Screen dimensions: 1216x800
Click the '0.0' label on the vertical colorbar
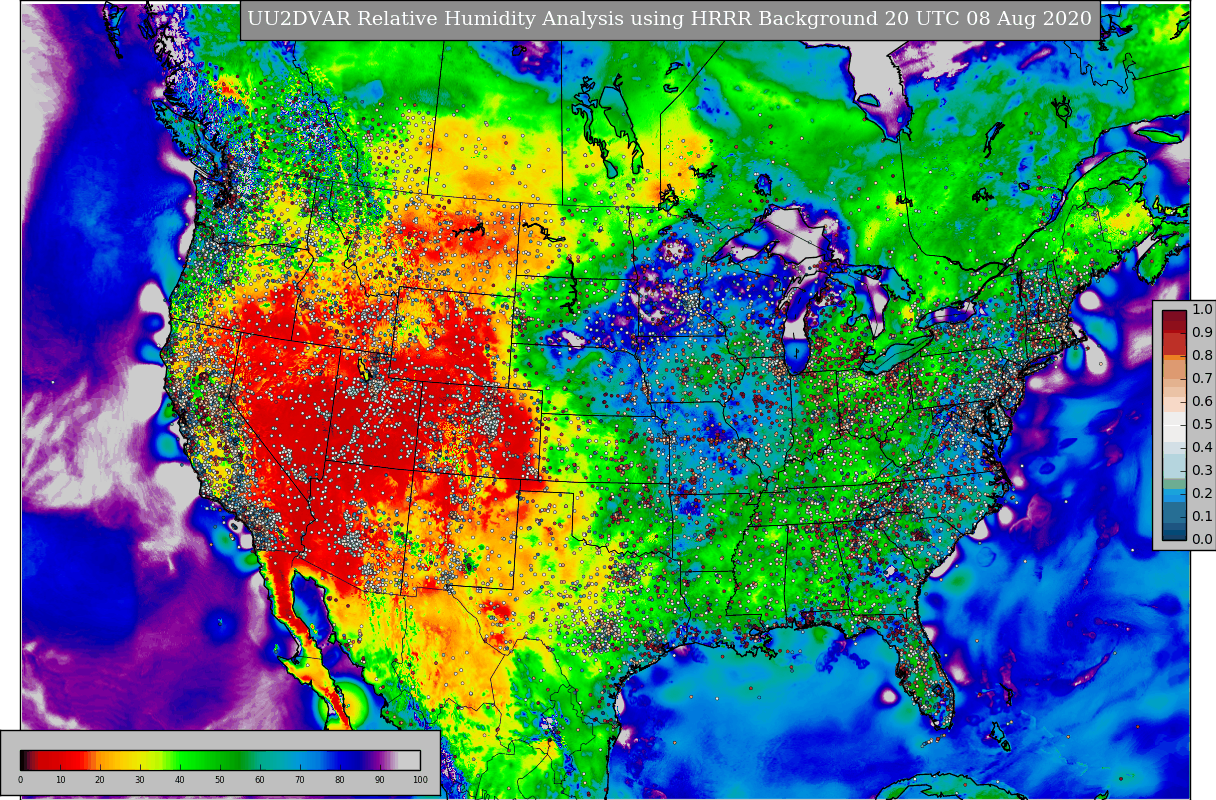(1202, 539)
